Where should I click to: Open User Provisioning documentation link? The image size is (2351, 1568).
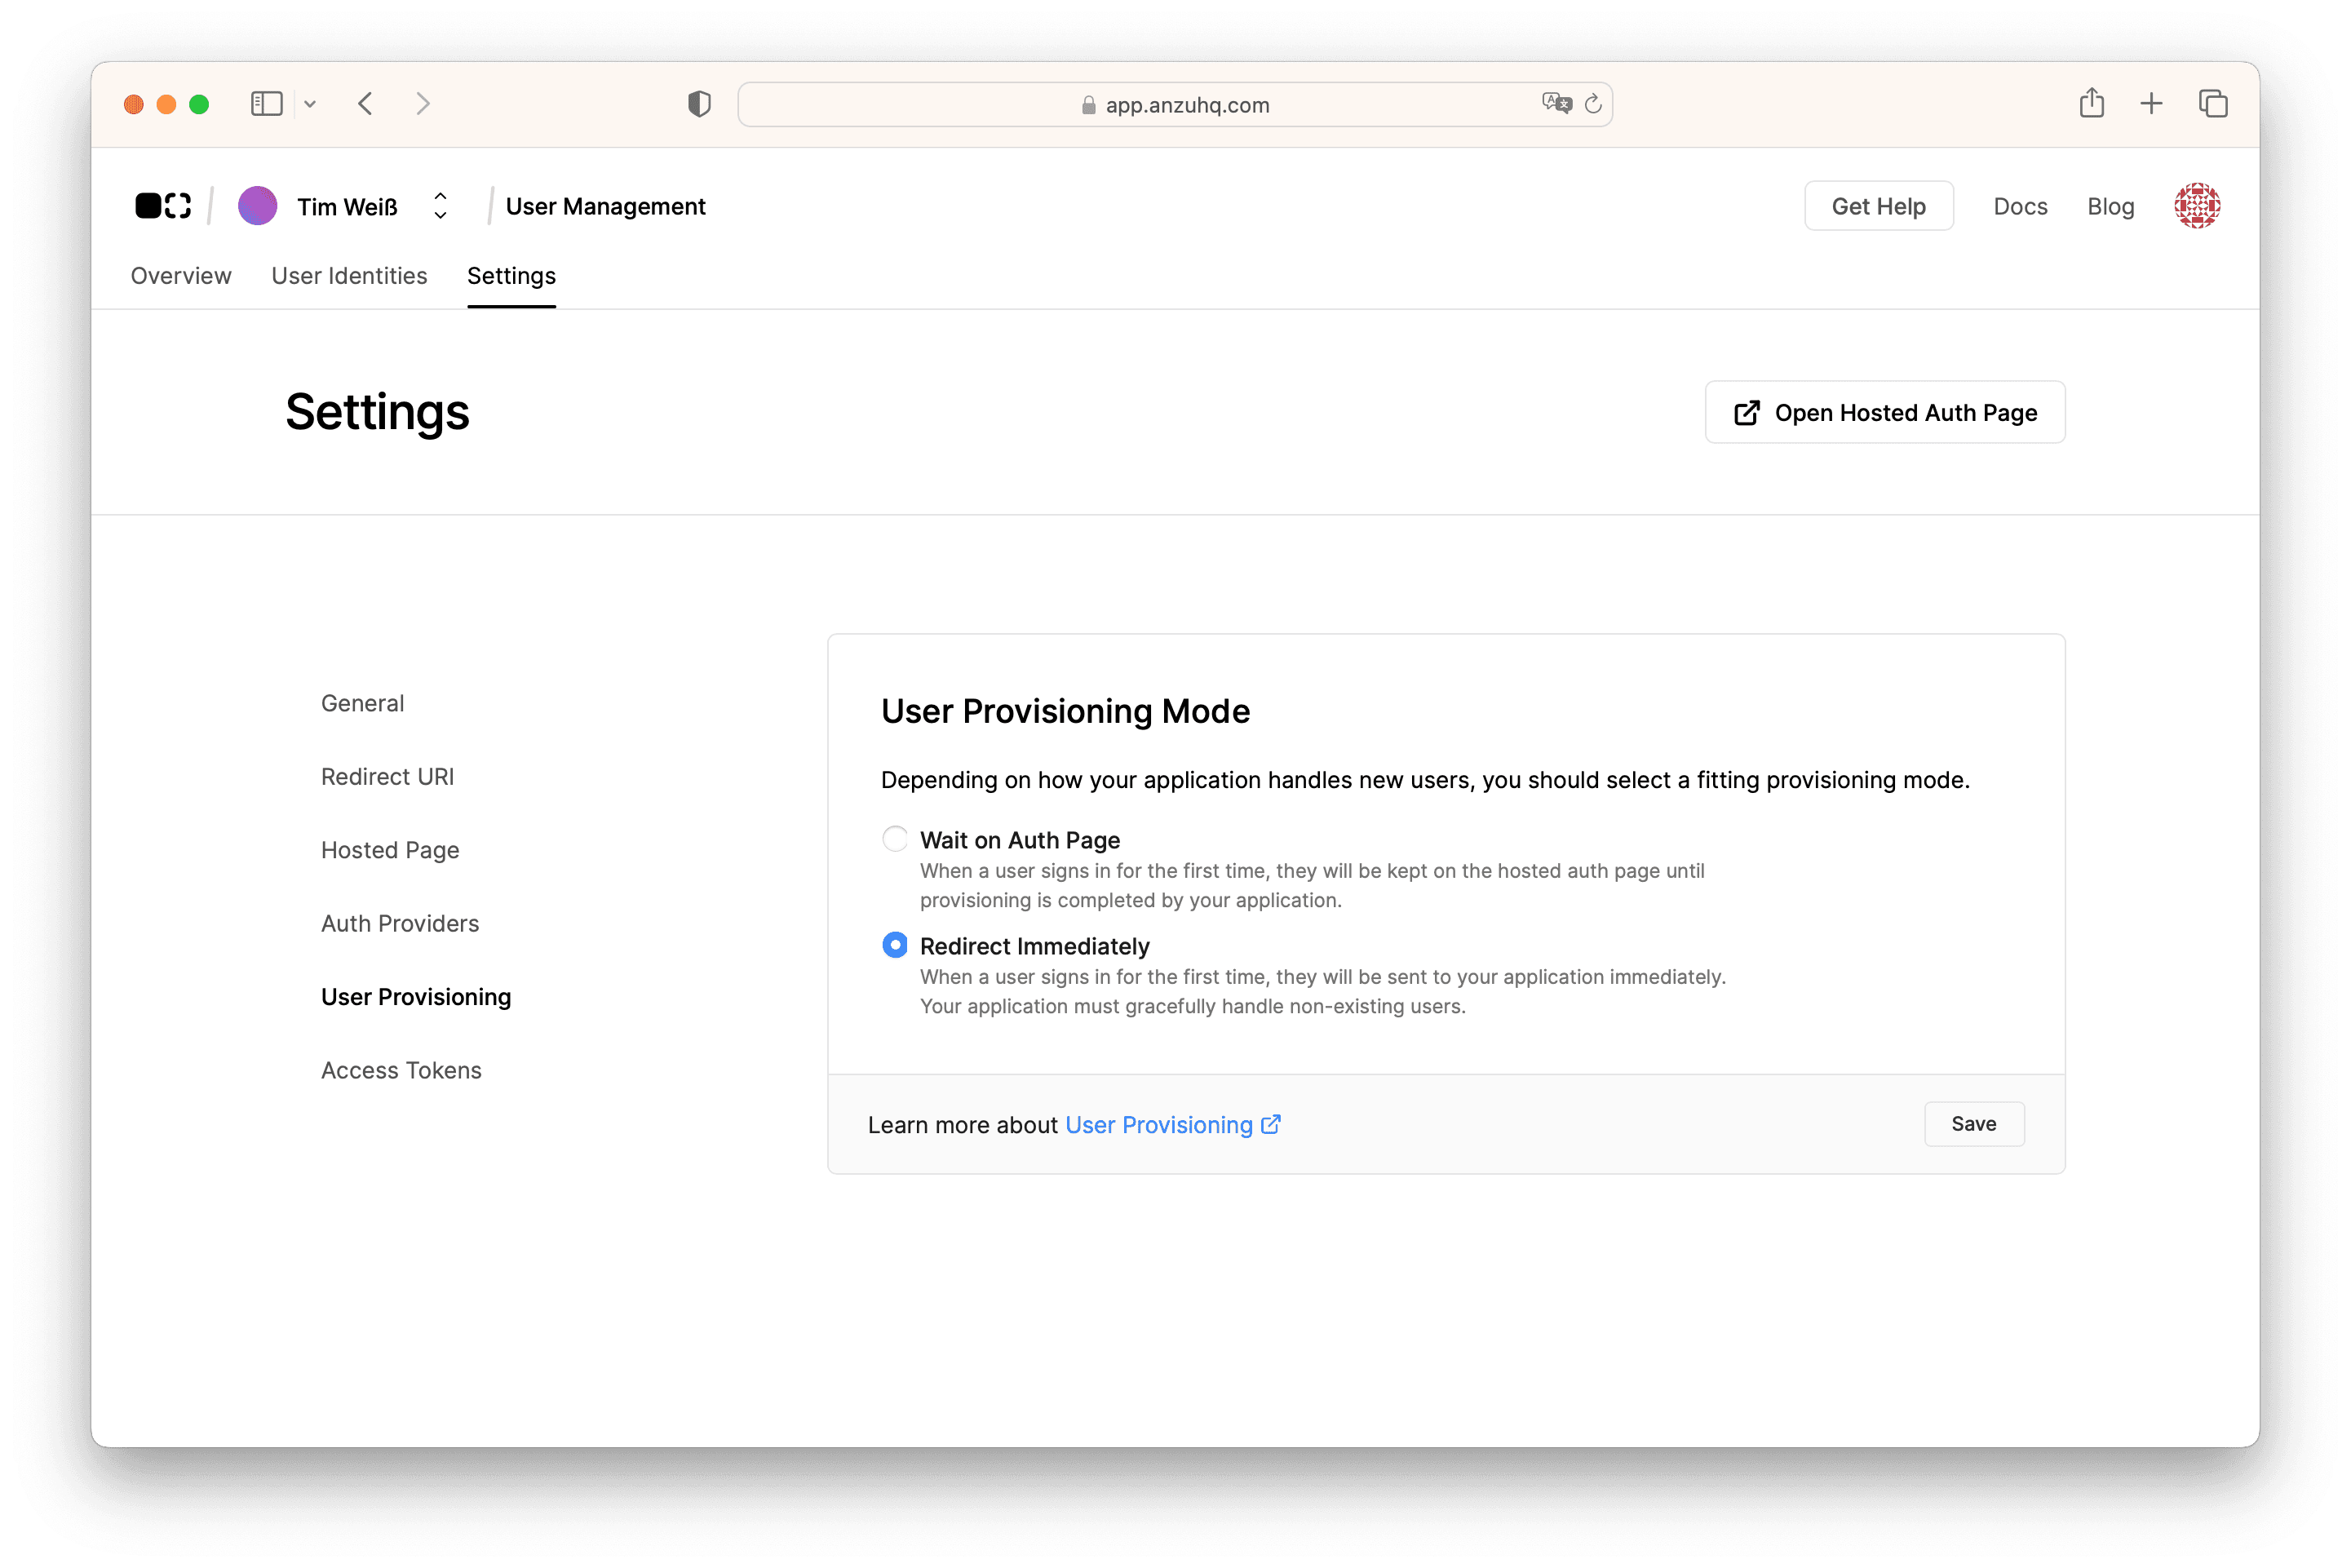pyautogui.click(x=1158, y=1125)
